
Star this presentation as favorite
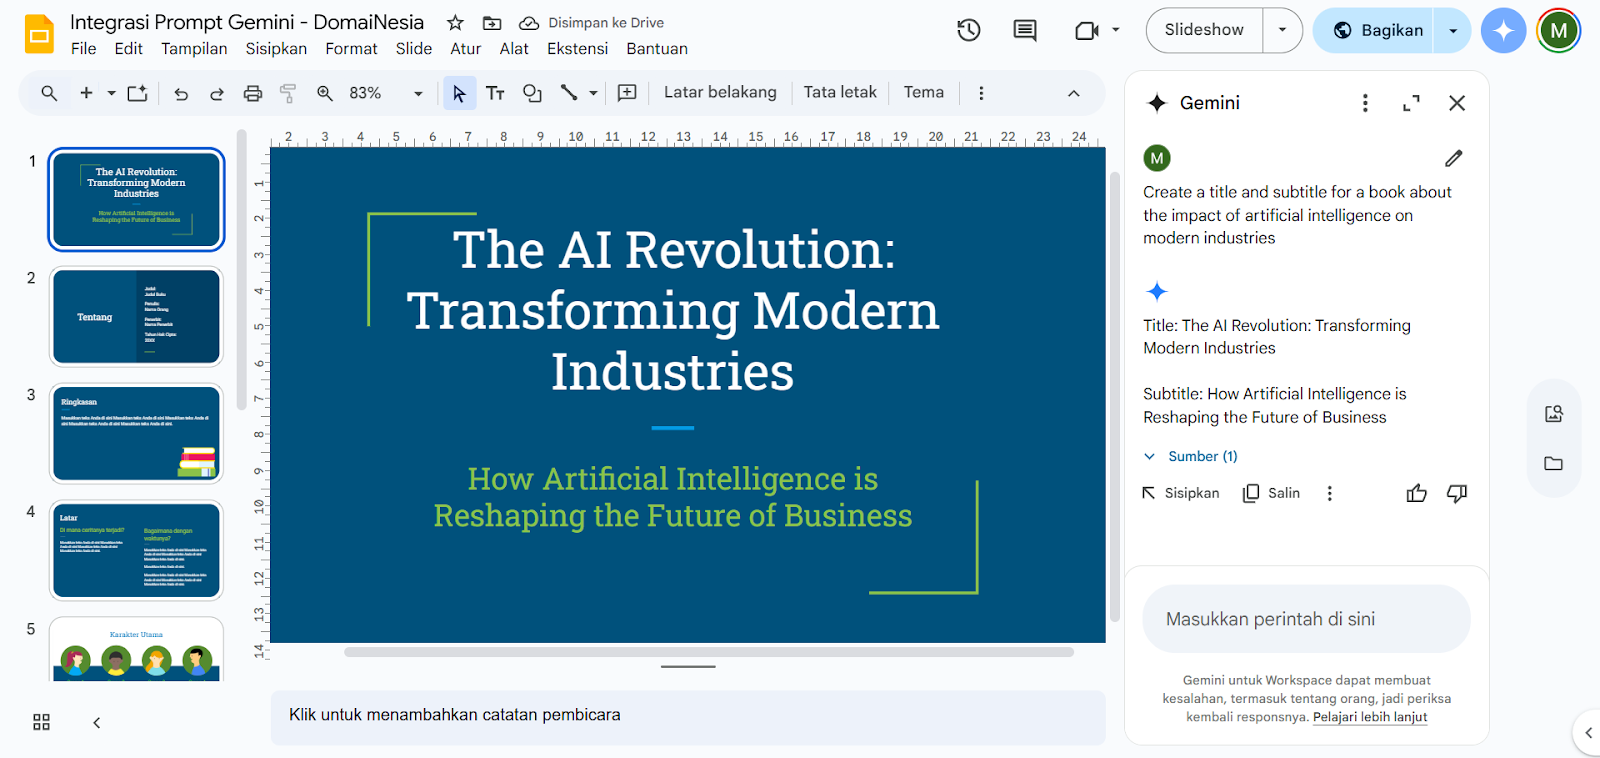pos(455,23)
